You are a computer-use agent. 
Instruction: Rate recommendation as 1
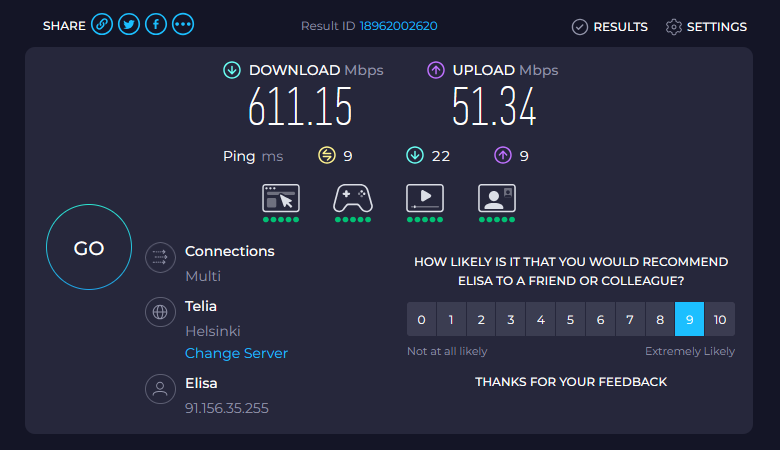[451, 319]
